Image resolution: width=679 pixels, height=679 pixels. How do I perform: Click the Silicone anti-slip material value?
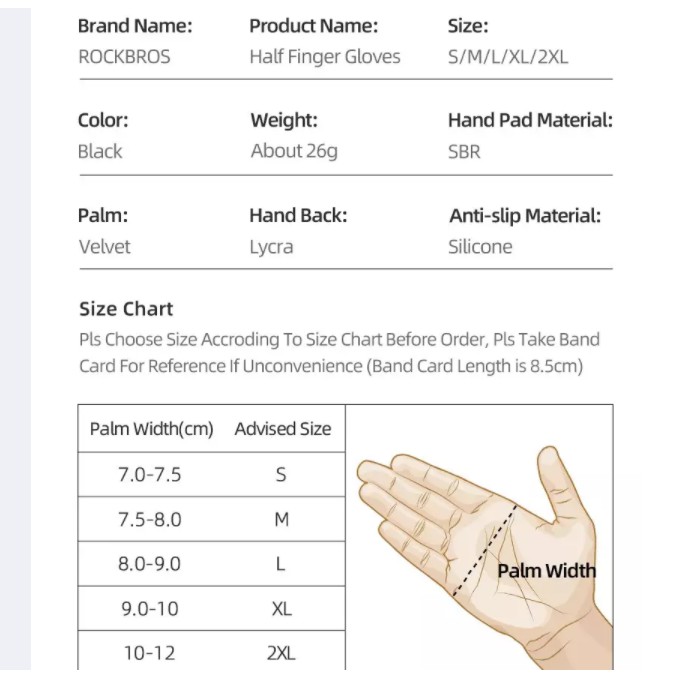pyautogui.click(x=480, y=247)
